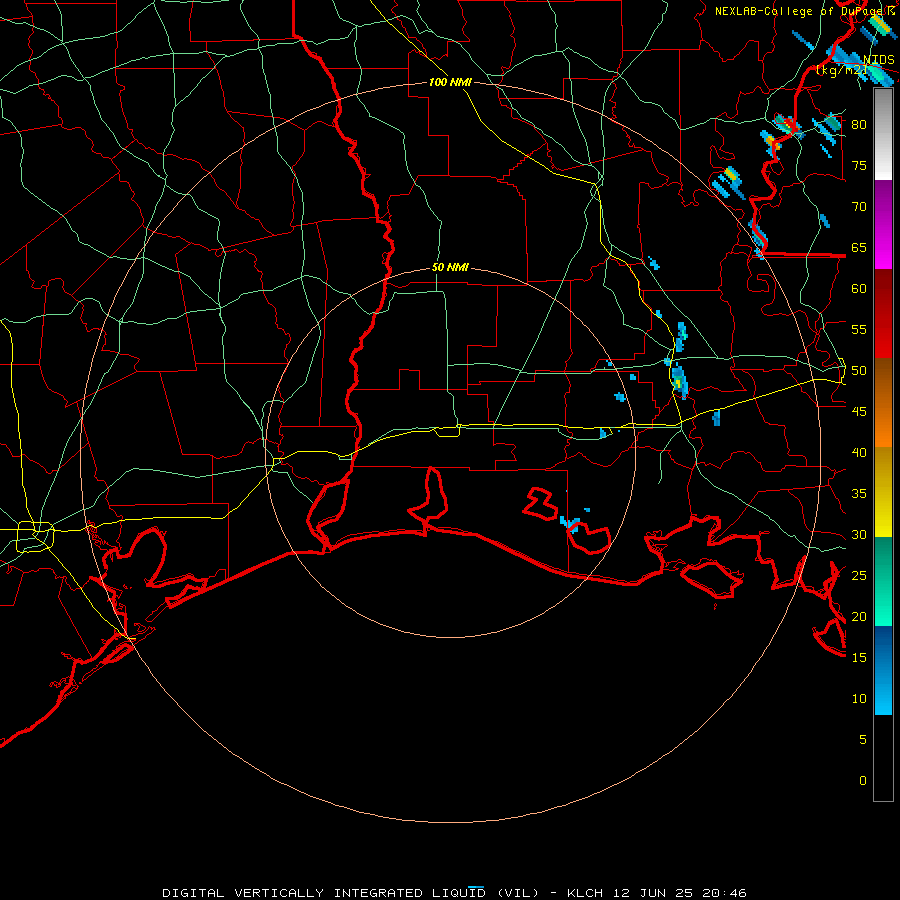Click the 100 NMI range ring label
Viewport: 900px width, 900px height.
pos(450,82)
